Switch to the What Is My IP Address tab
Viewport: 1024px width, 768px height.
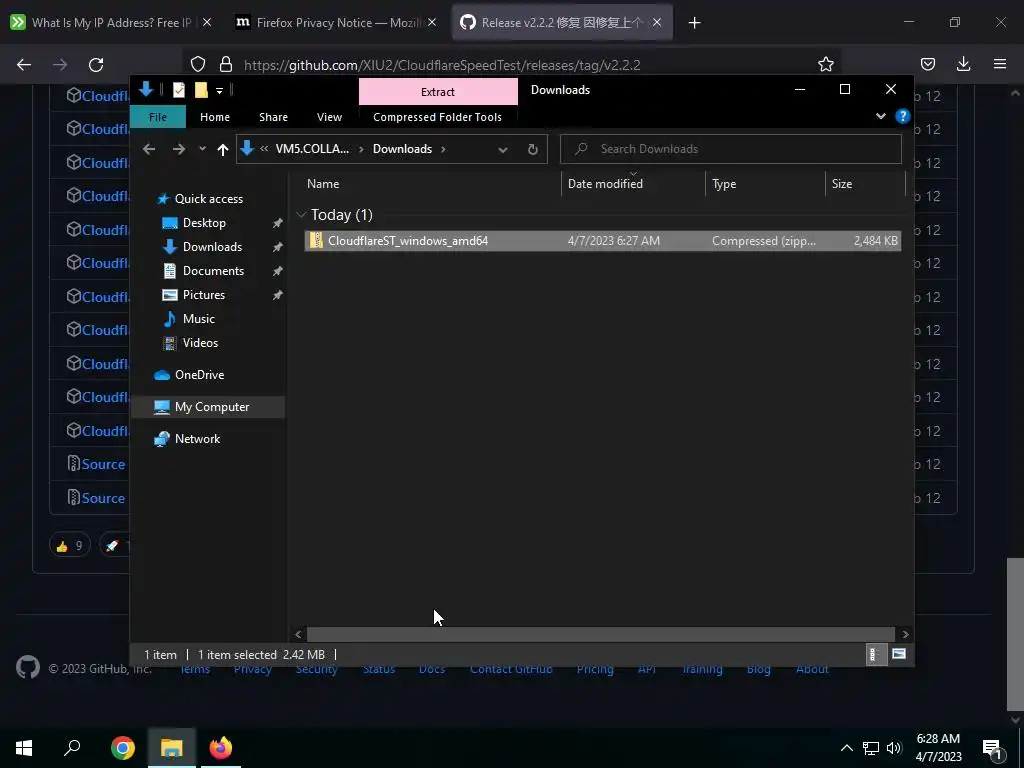[x=111, y=22]
